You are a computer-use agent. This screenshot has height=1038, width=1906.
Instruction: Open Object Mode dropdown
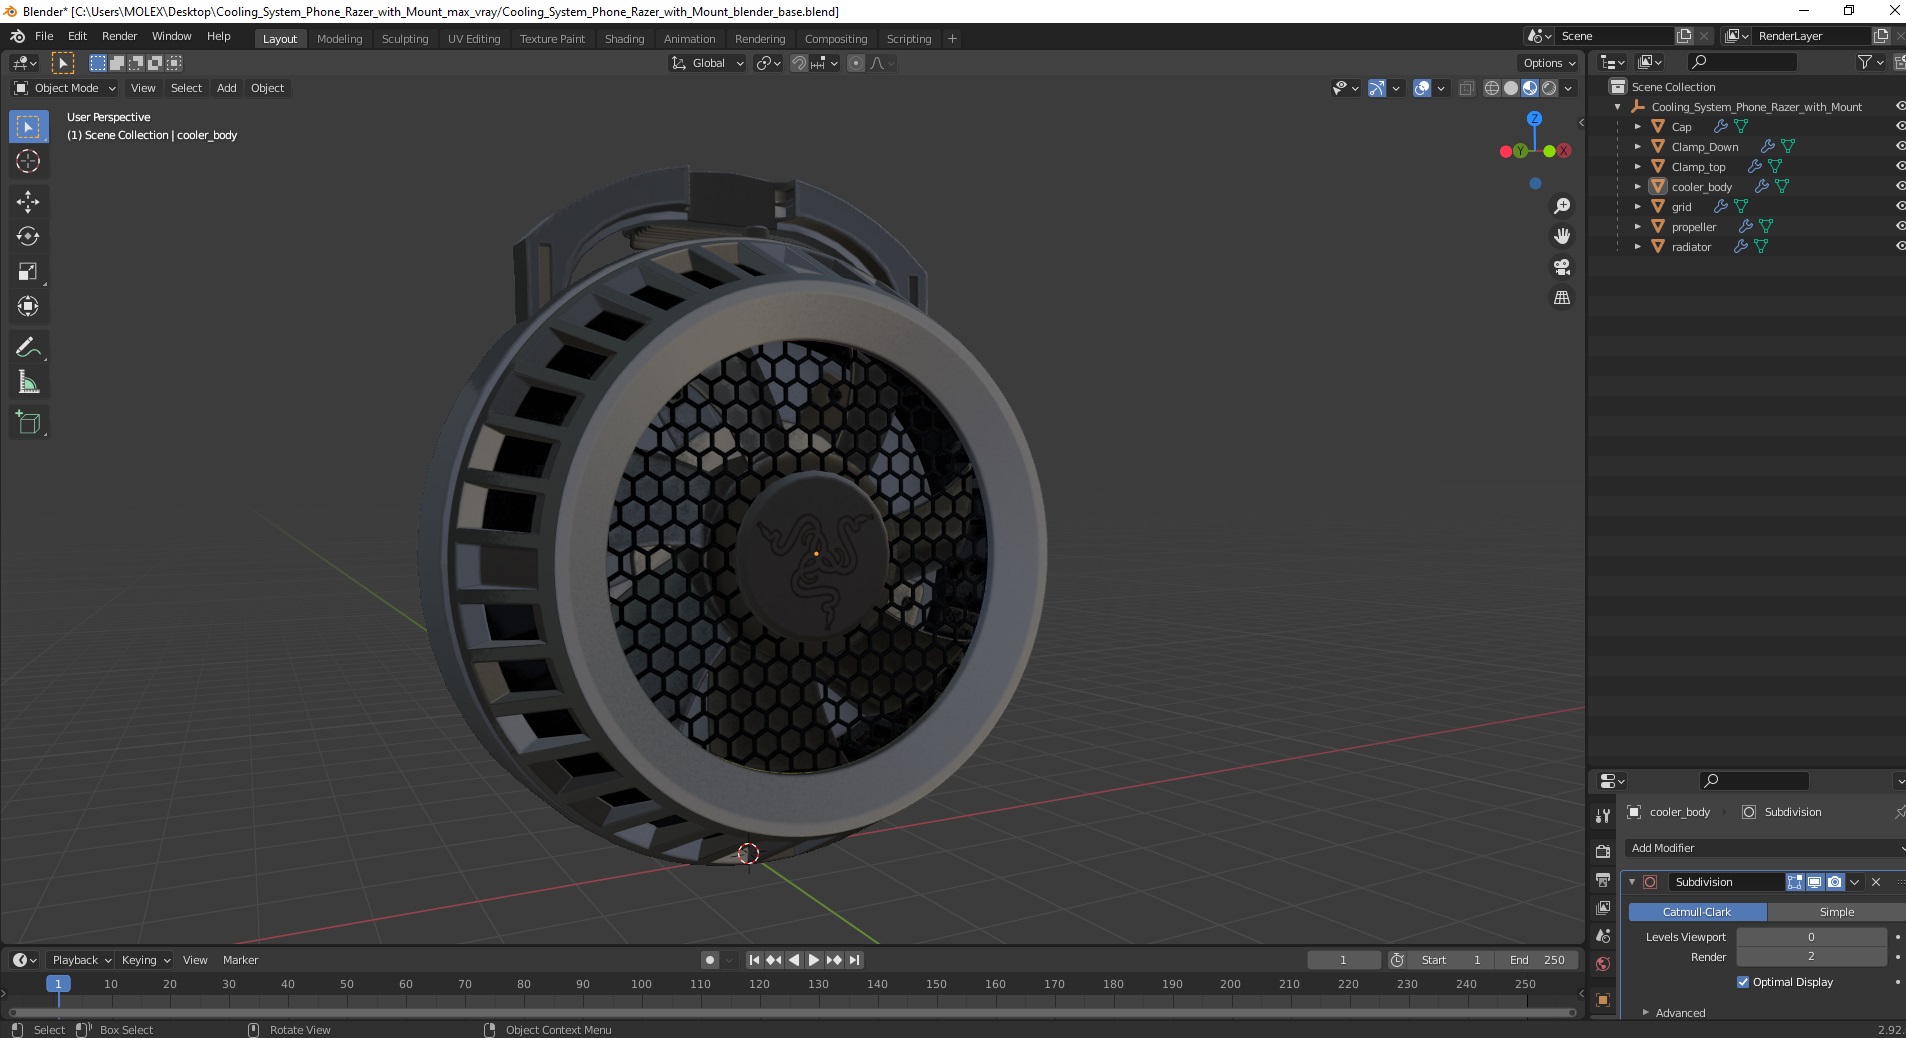65,88
